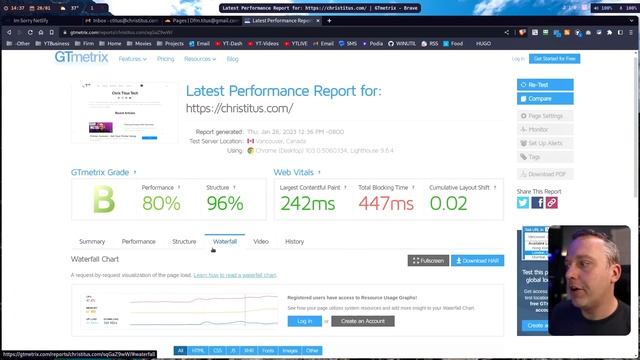Open the browser hamburger menu
640x360 pixels.
(631, 32)
